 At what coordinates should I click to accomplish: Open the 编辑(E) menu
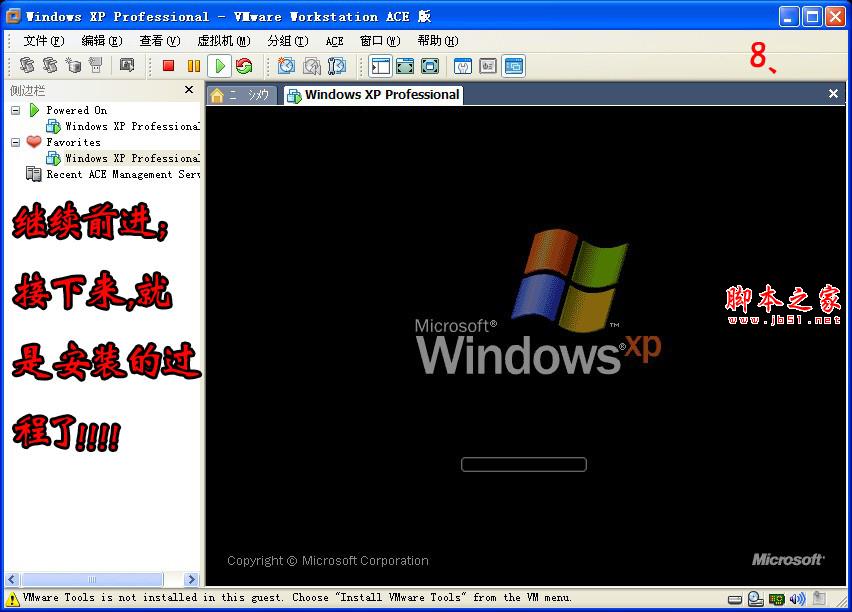click(102, 41)
